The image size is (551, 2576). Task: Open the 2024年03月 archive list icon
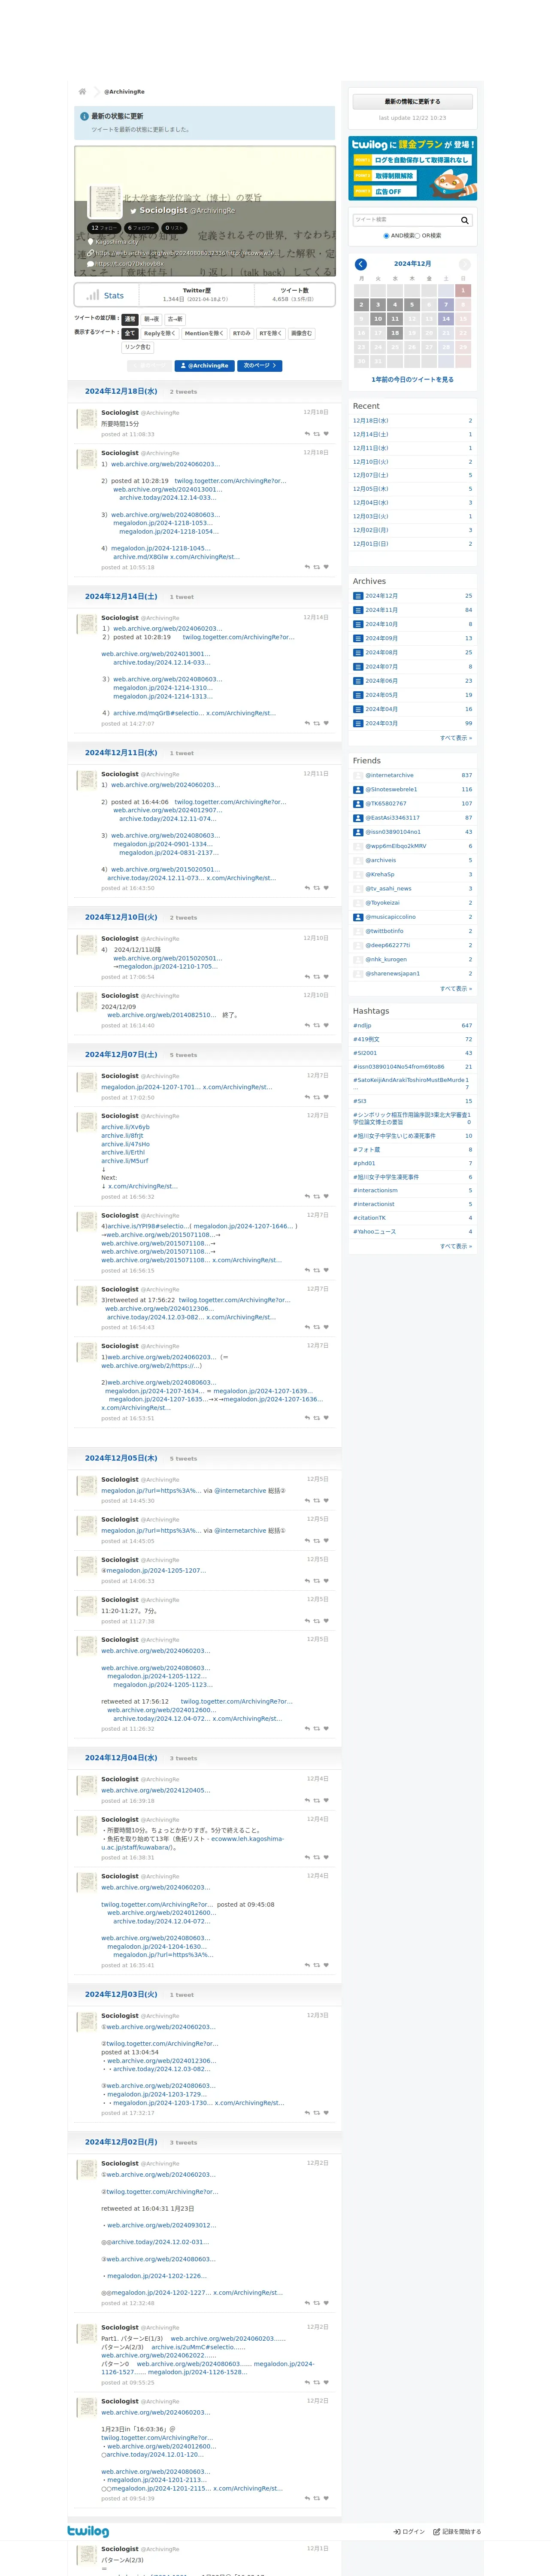(358, 723)
